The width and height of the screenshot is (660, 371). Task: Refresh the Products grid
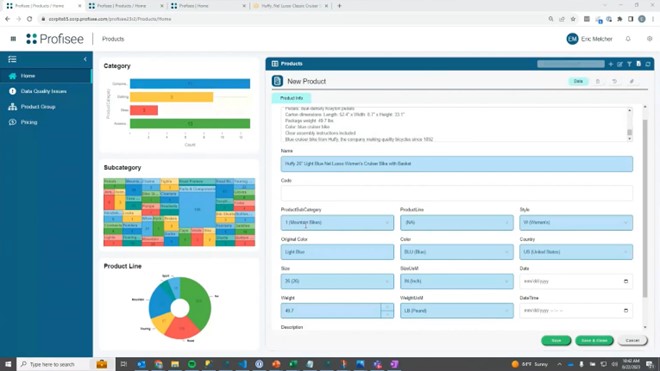[x=648, y=64]
